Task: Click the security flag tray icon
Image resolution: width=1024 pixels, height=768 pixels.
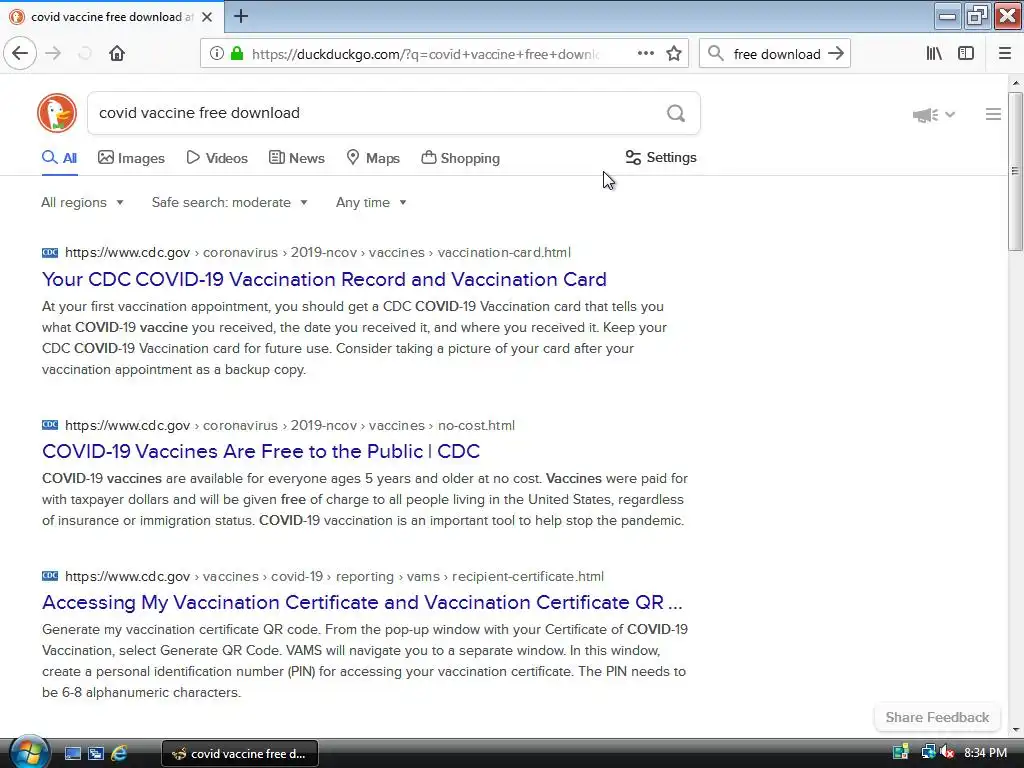Action: (901, 752)
